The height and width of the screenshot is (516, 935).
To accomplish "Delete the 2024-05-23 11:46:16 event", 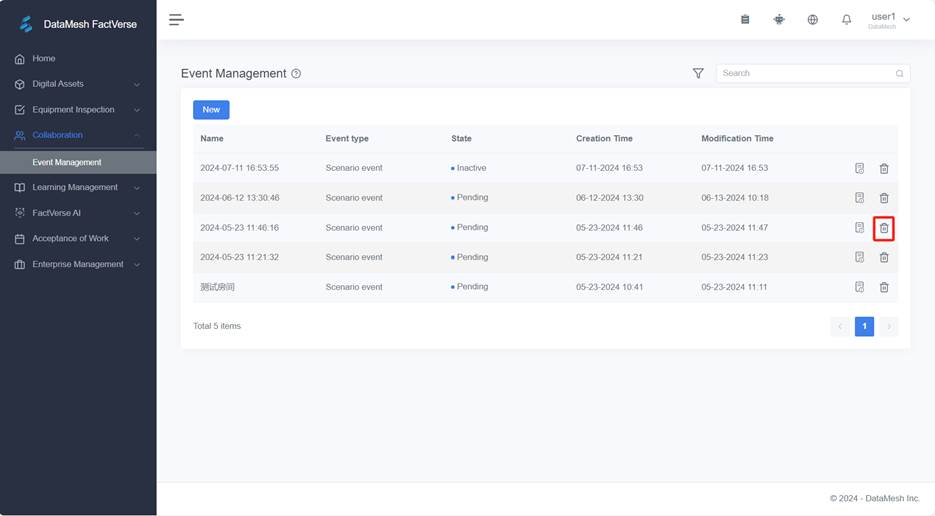I will tap(884, 228).
